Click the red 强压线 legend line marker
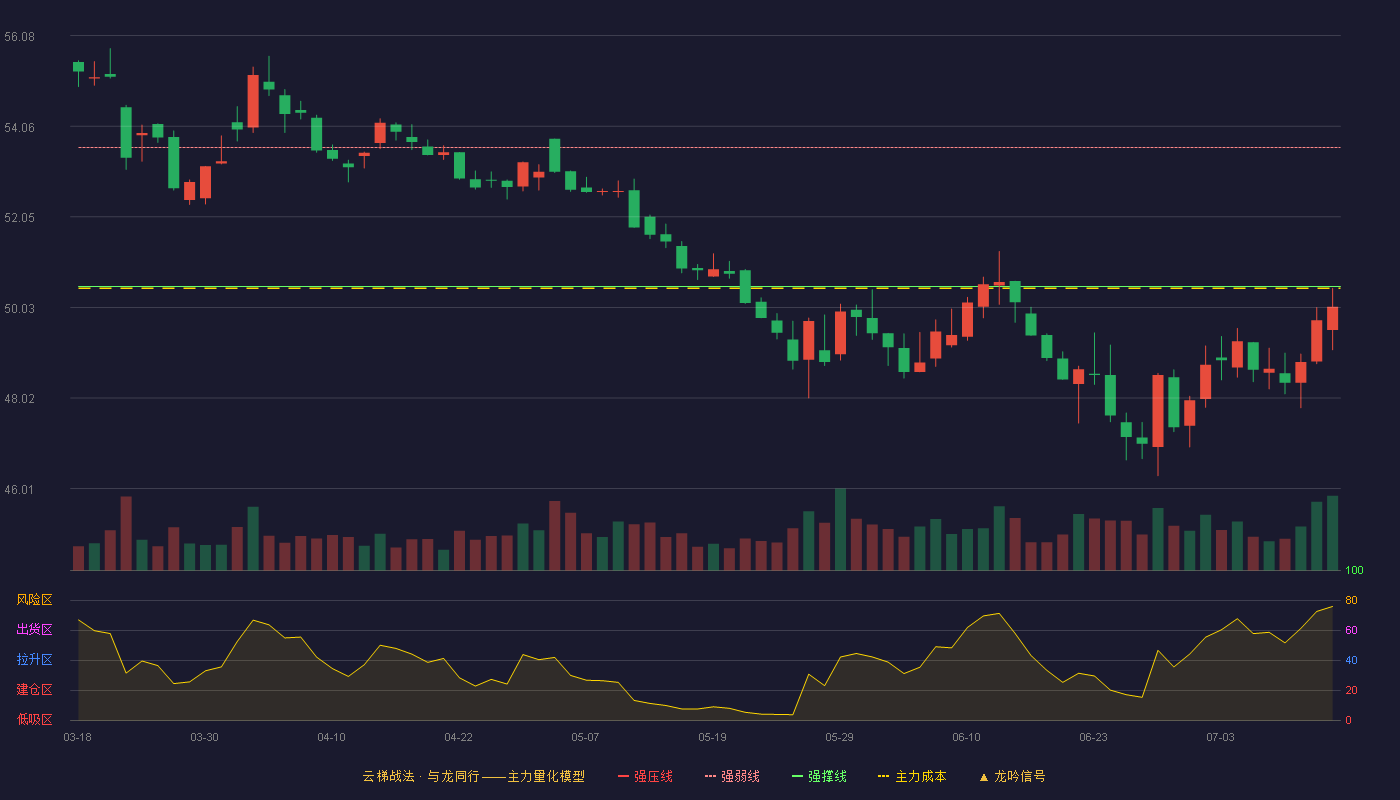The image size is (1400, 800). (x=623, y=776)
